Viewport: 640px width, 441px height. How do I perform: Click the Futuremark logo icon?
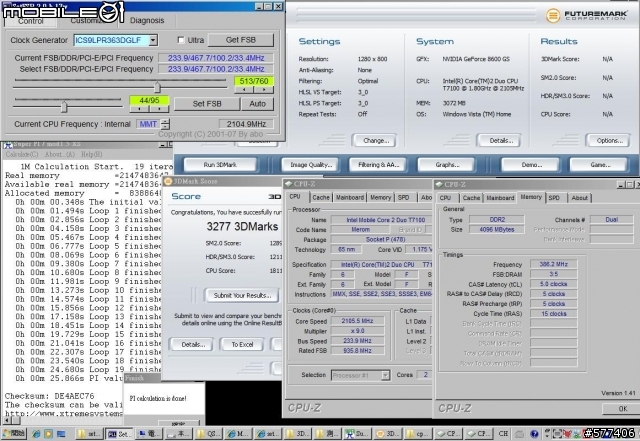click(x=553, y=16)
